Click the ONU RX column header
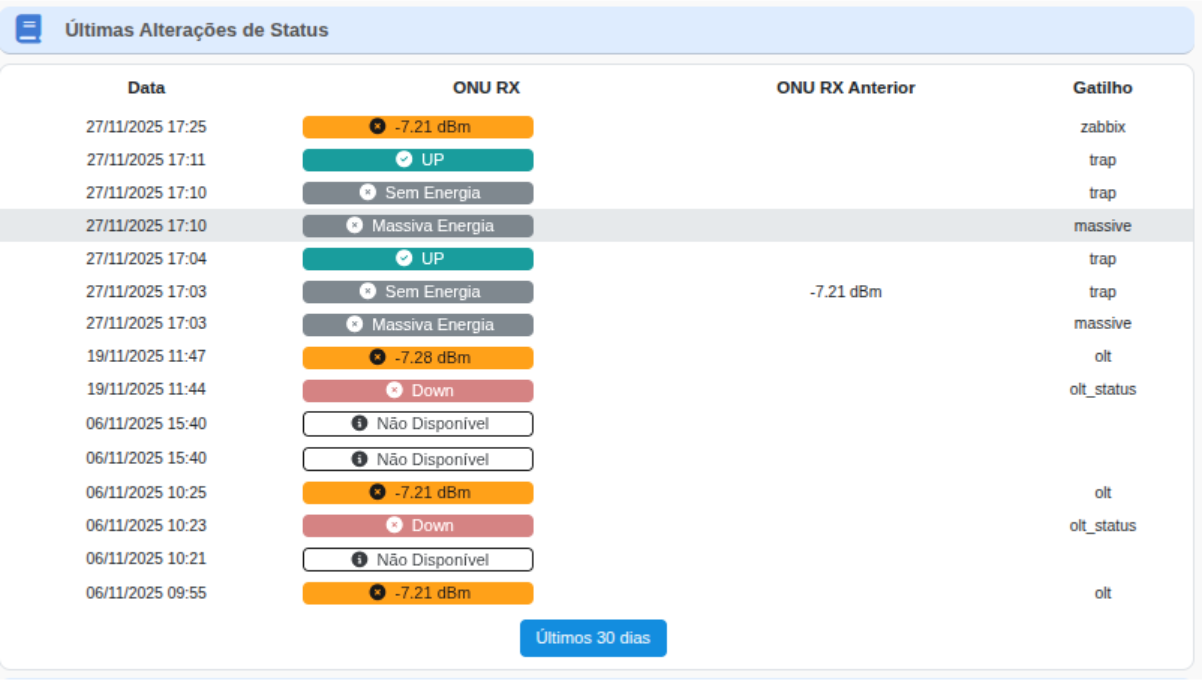 (x=486, y=88)
